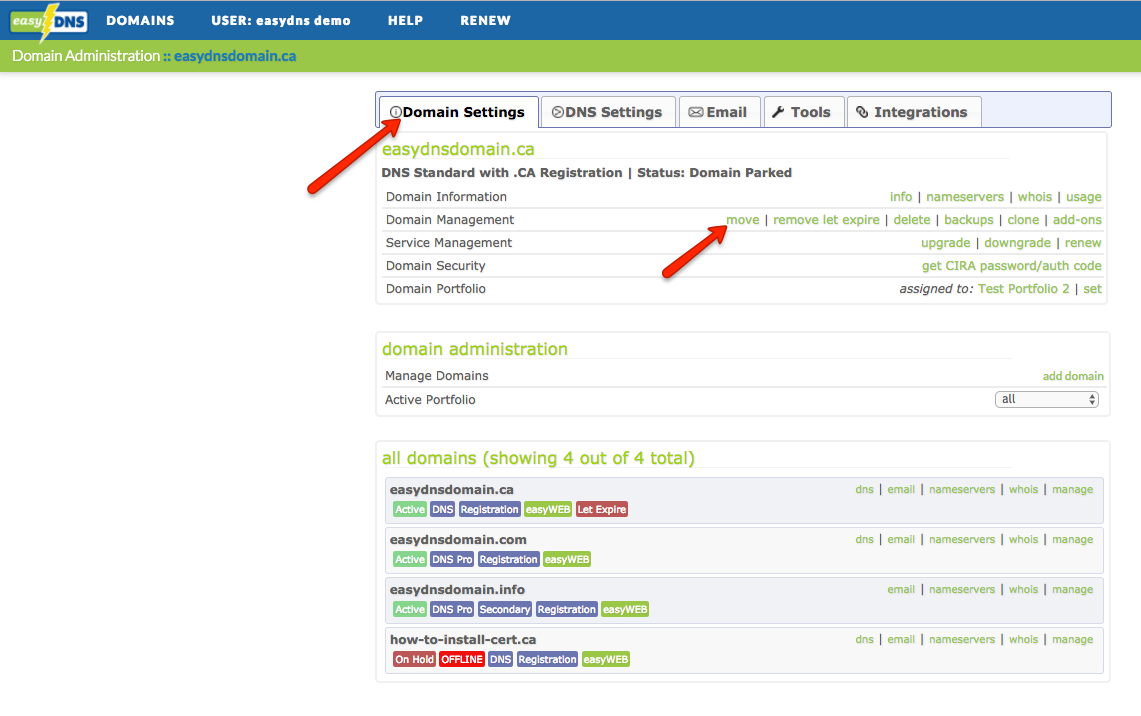1141x716 pixels.
Task: Click the add domain link
Action: point(1073,376)
